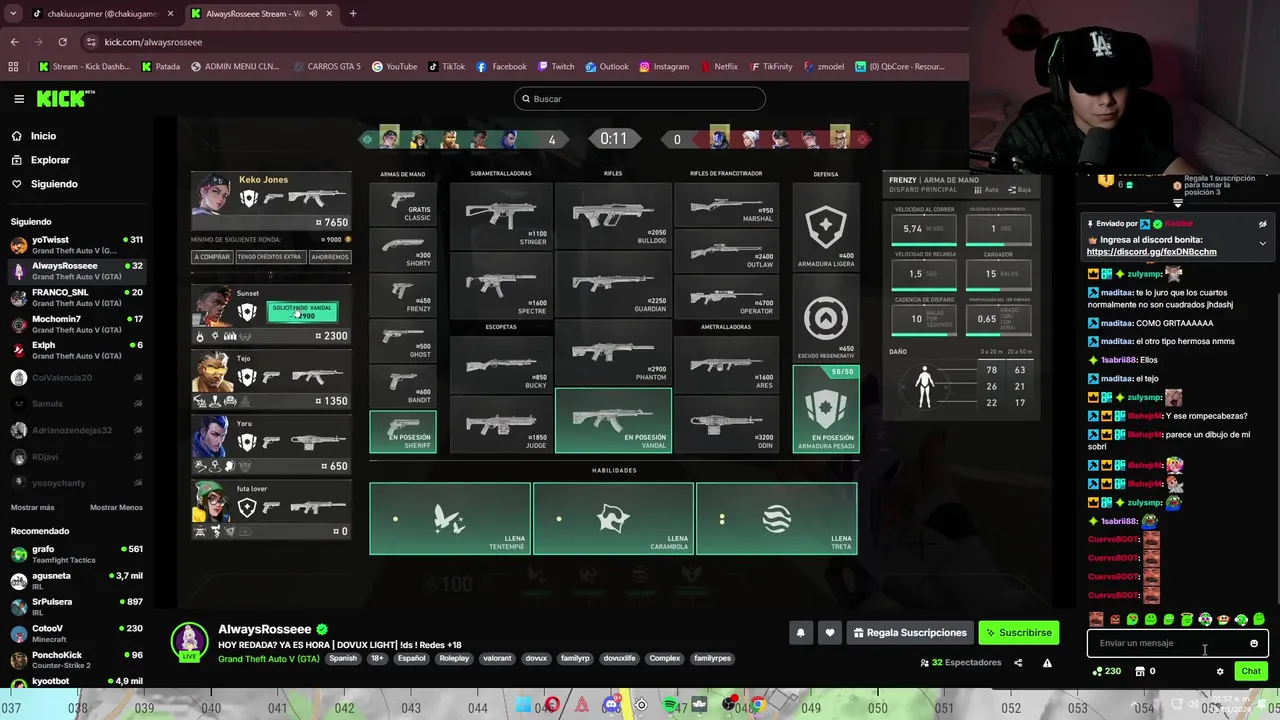Open emoji picker in chat input

pyautogui.click(x=1254, y=643)
